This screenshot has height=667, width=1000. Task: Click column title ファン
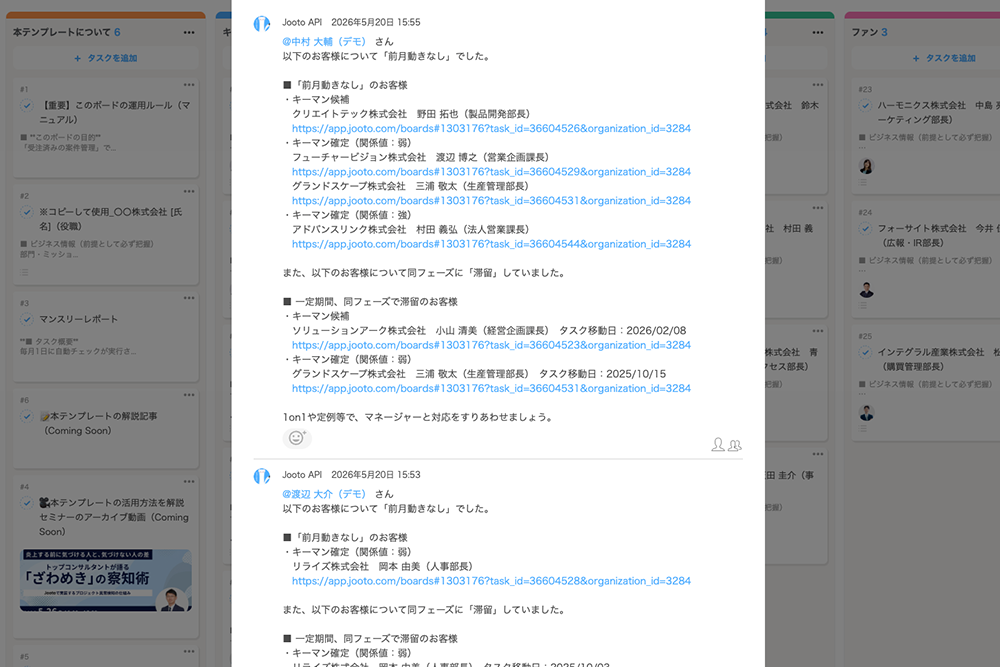point(865,33)
